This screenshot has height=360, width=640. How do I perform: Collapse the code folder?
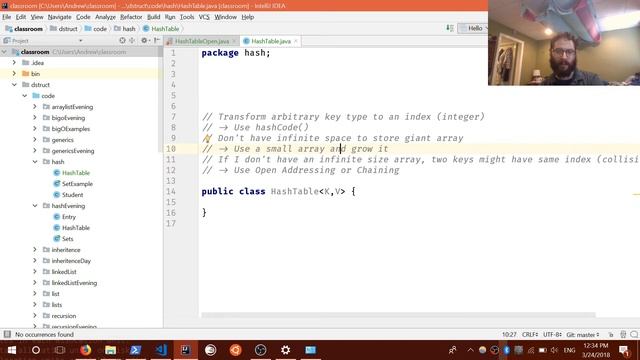coord(24,96)
